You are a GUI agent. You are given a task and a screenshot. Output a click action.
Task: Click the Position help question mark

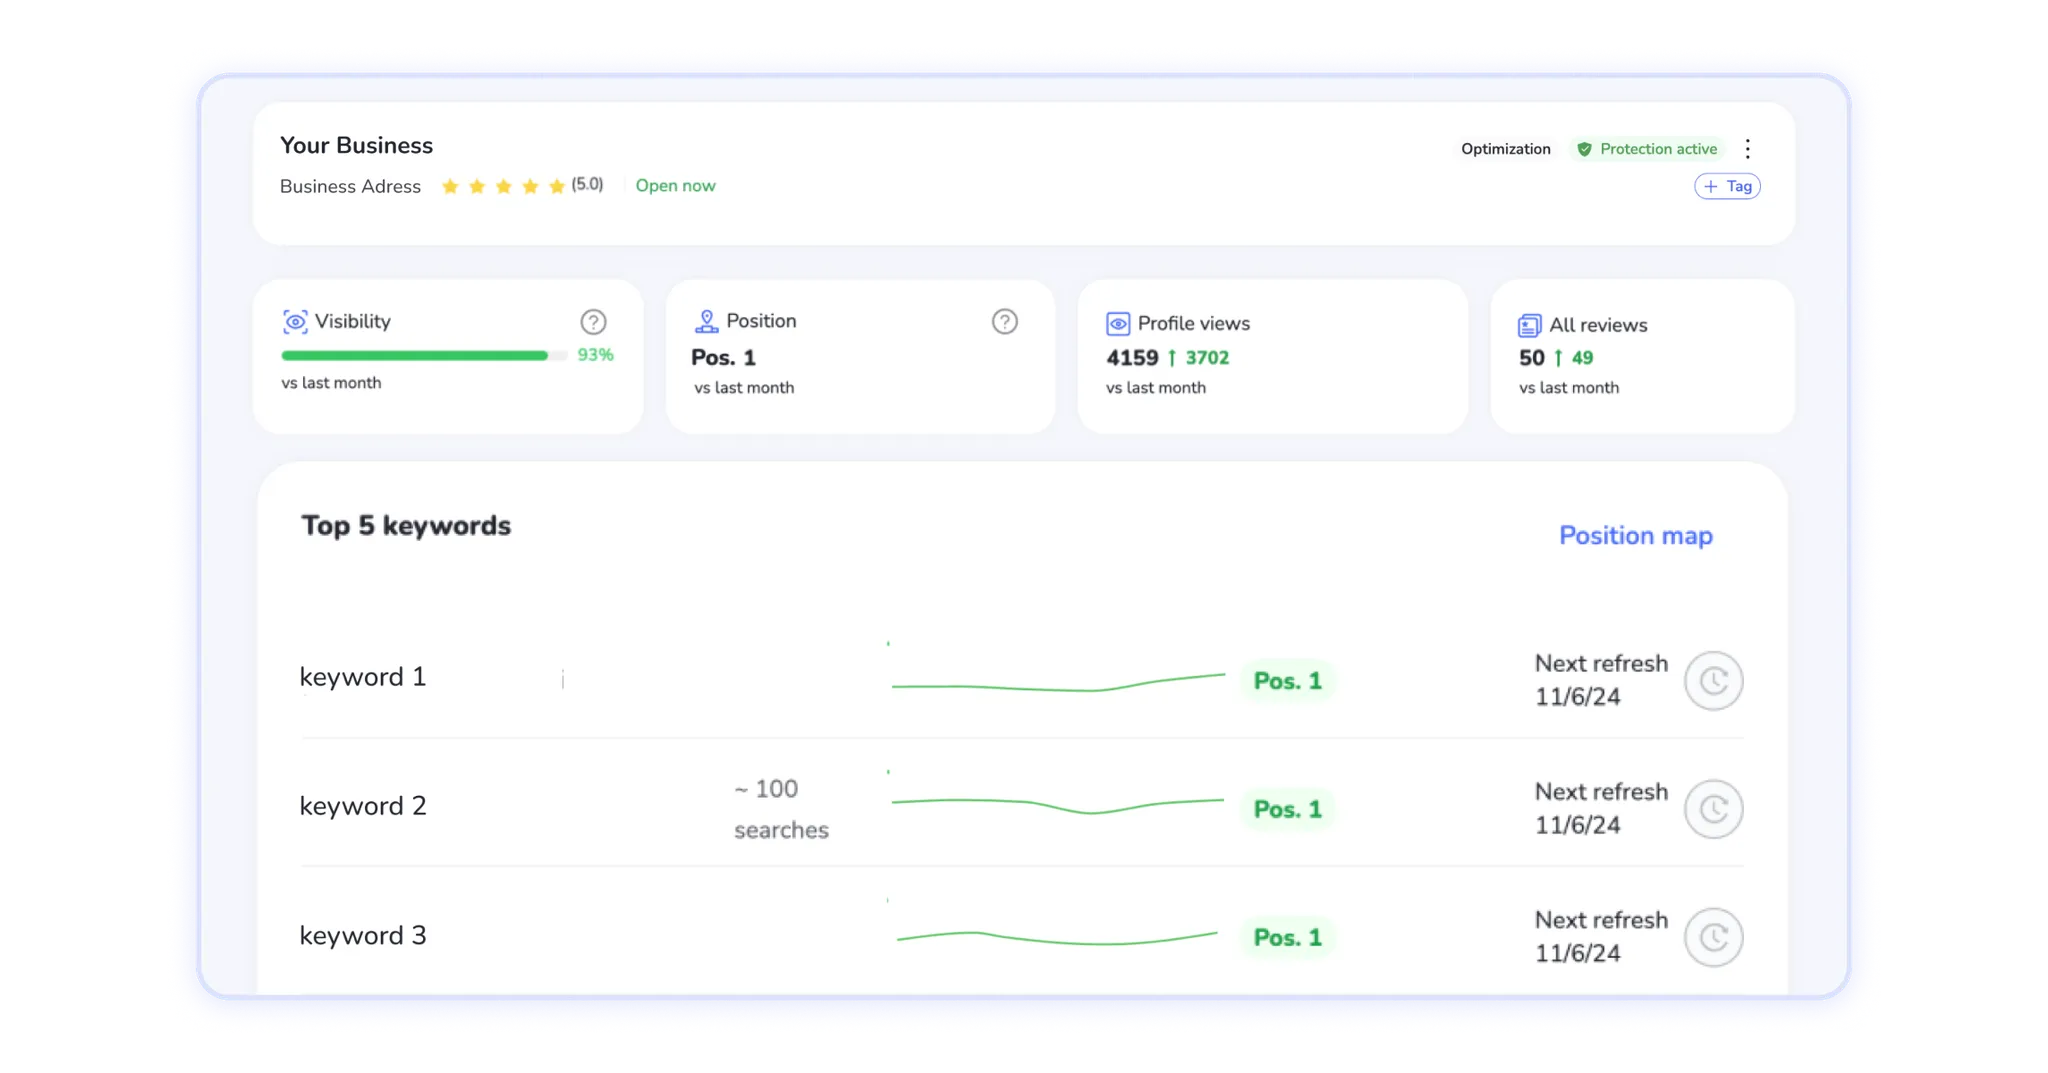[x=1004, y=322]
